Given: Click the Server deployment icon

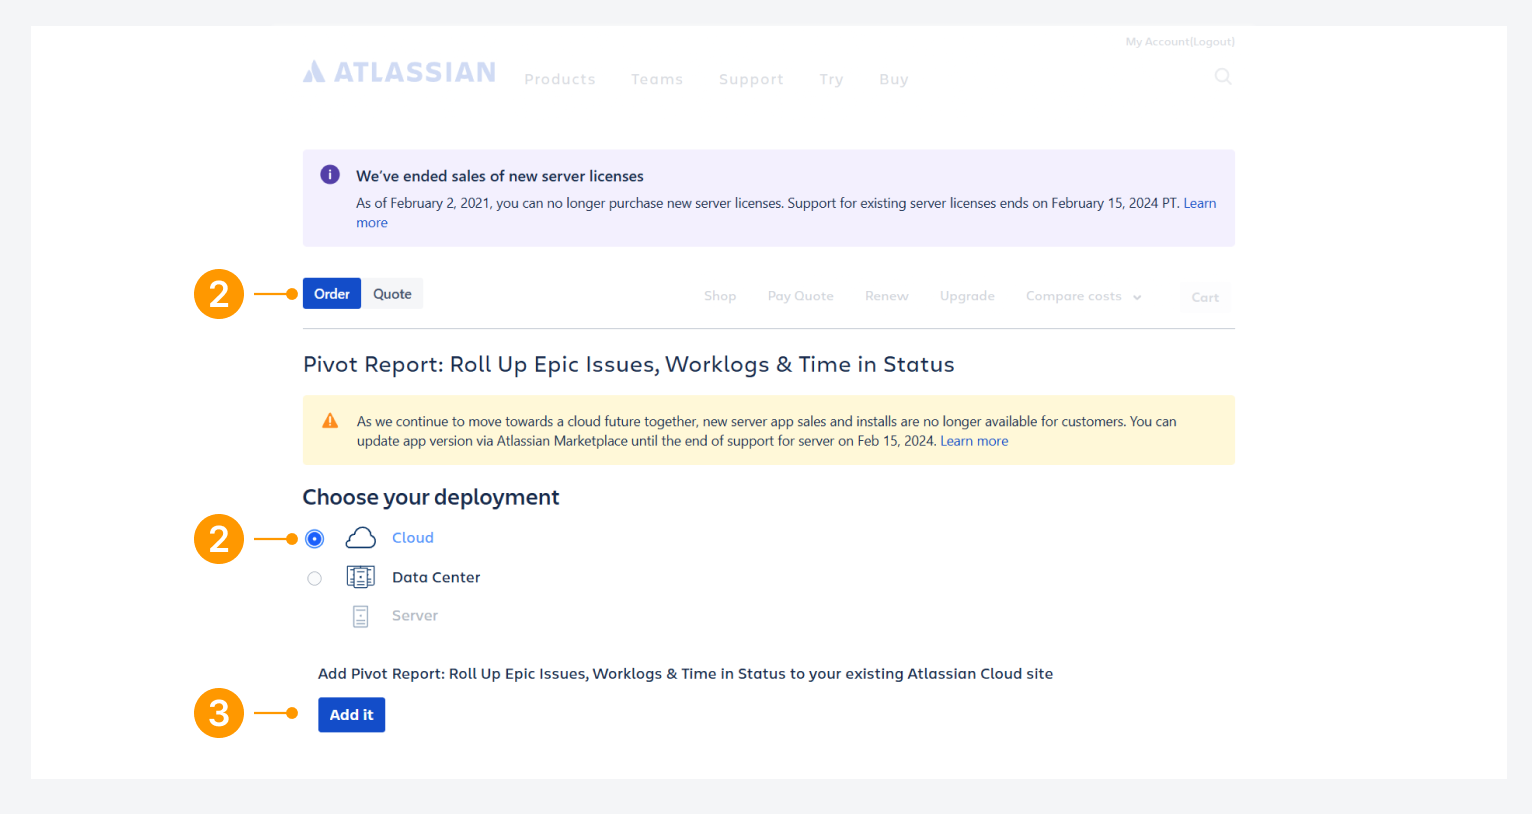Looking at the screenshot, I should tap(361, 616).
